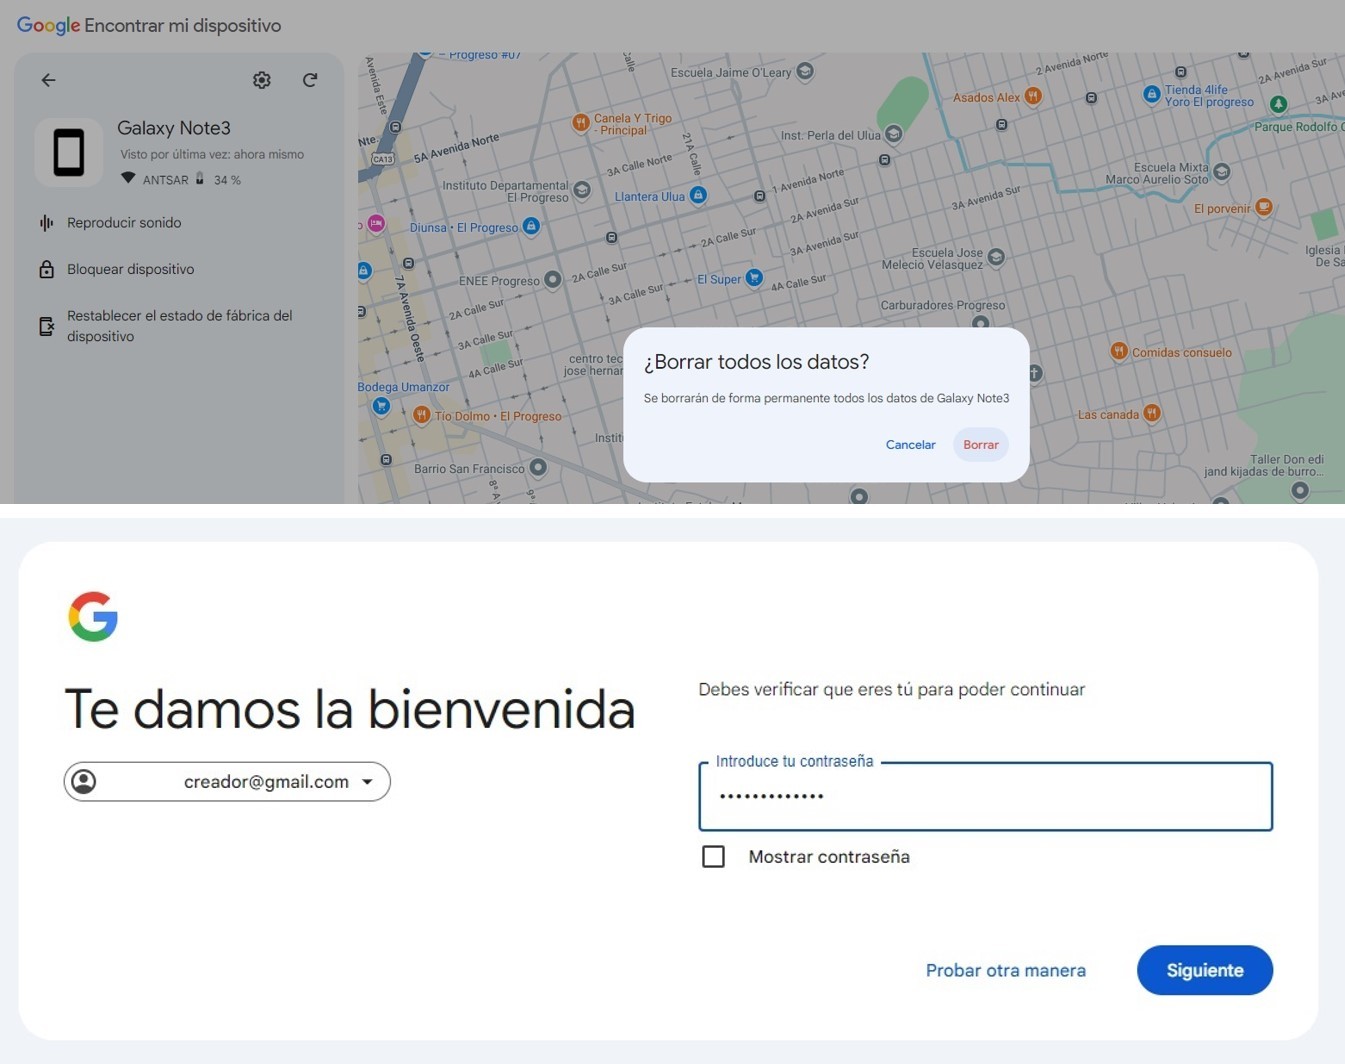Click the Llantera Ulua map marker
The height and width of the screenshot is (1064, 1345).
pyautogui.click(x=698, y=195)
